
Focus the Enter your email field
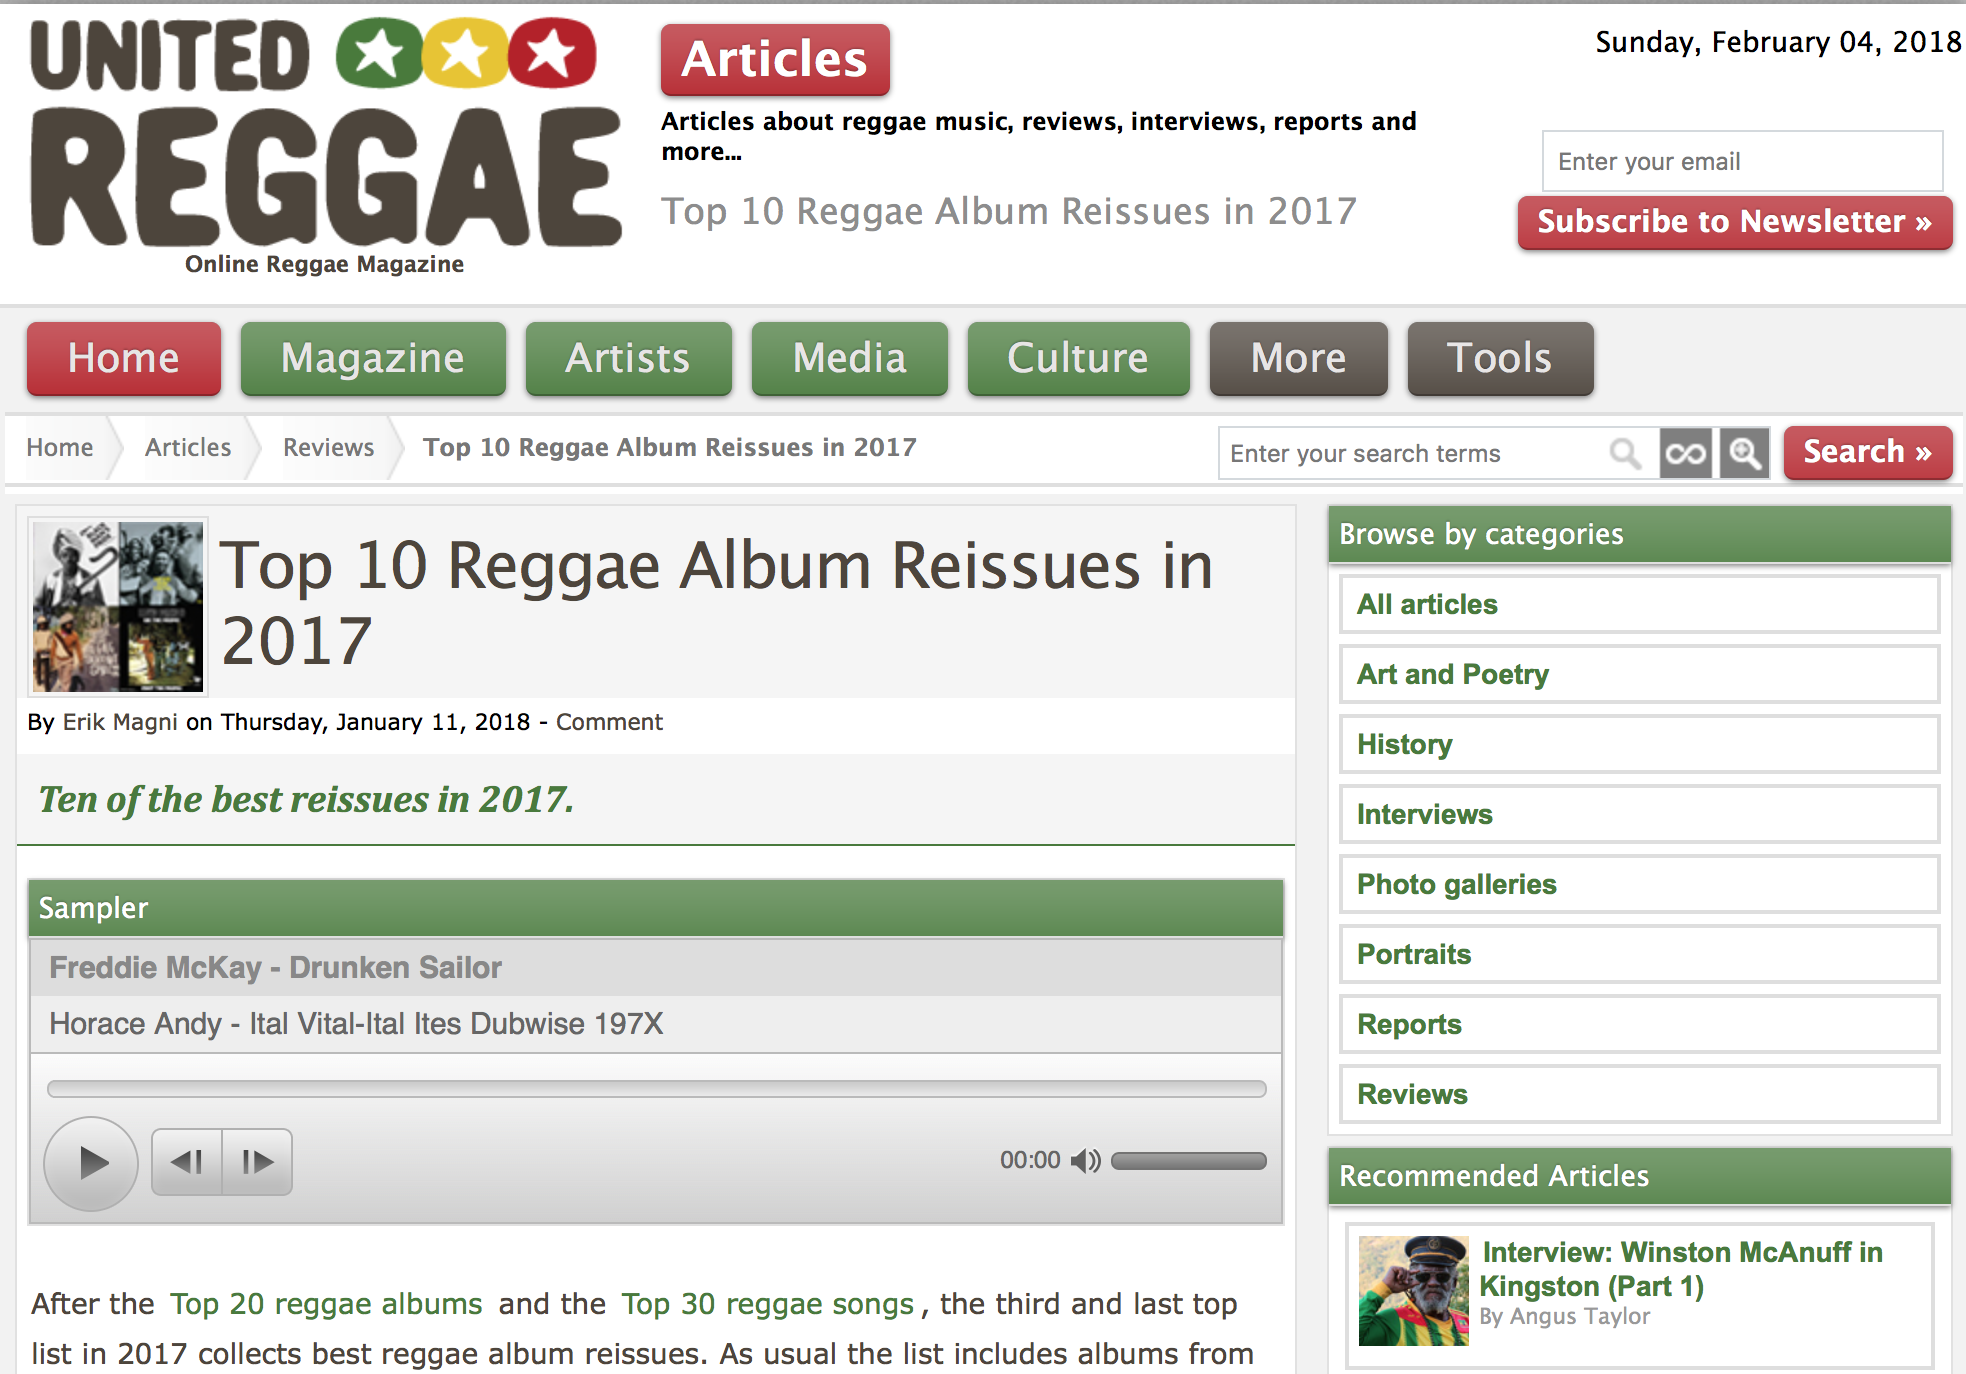point(1742,161)
